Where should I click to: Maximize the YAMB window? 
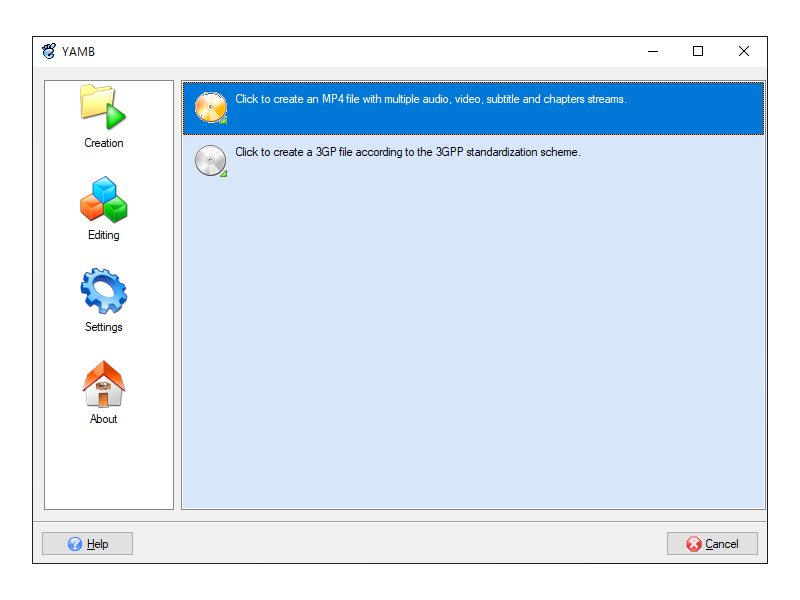[x=698, y=51]
